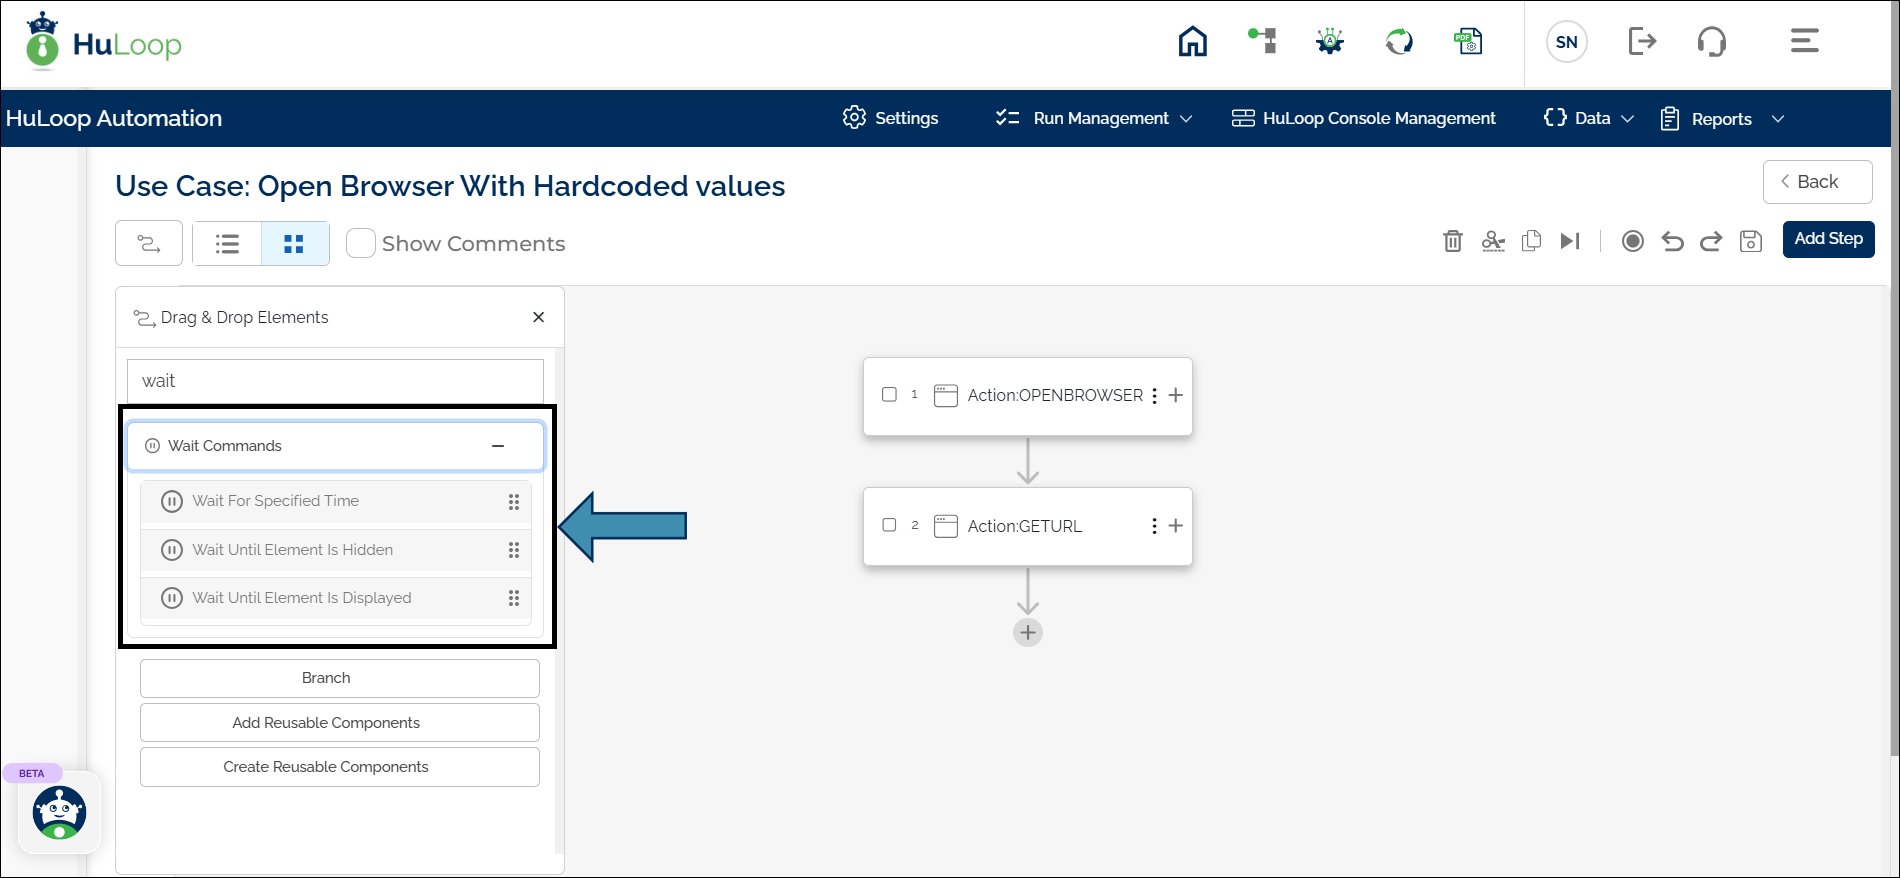Open options menu for OPENBROWSER step
The height and width of the screenshot is (878, 1900).
click(x=1154, y=396)
